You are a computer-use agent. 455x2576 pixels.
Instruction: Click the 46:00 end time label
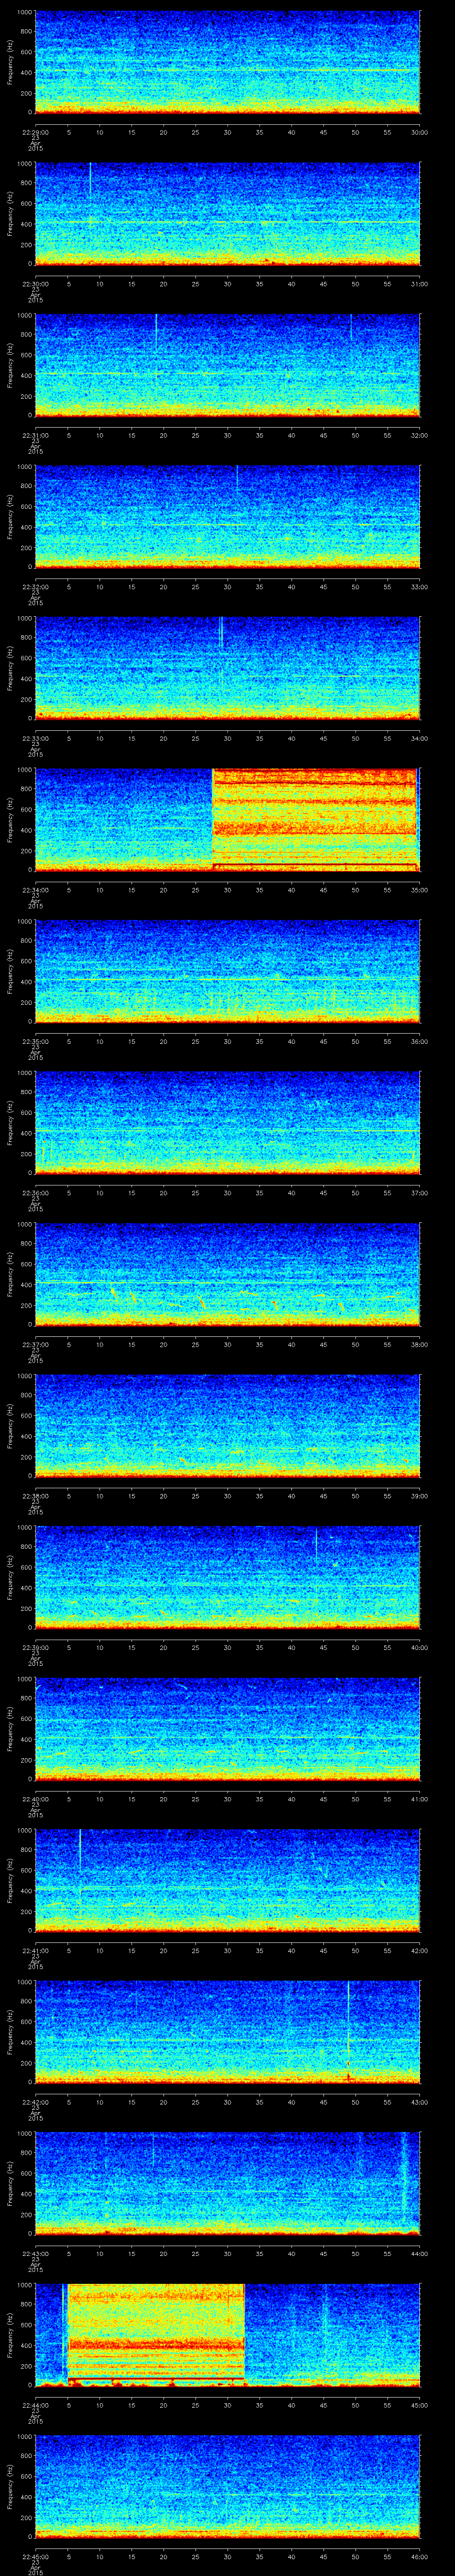[419, 2557]
